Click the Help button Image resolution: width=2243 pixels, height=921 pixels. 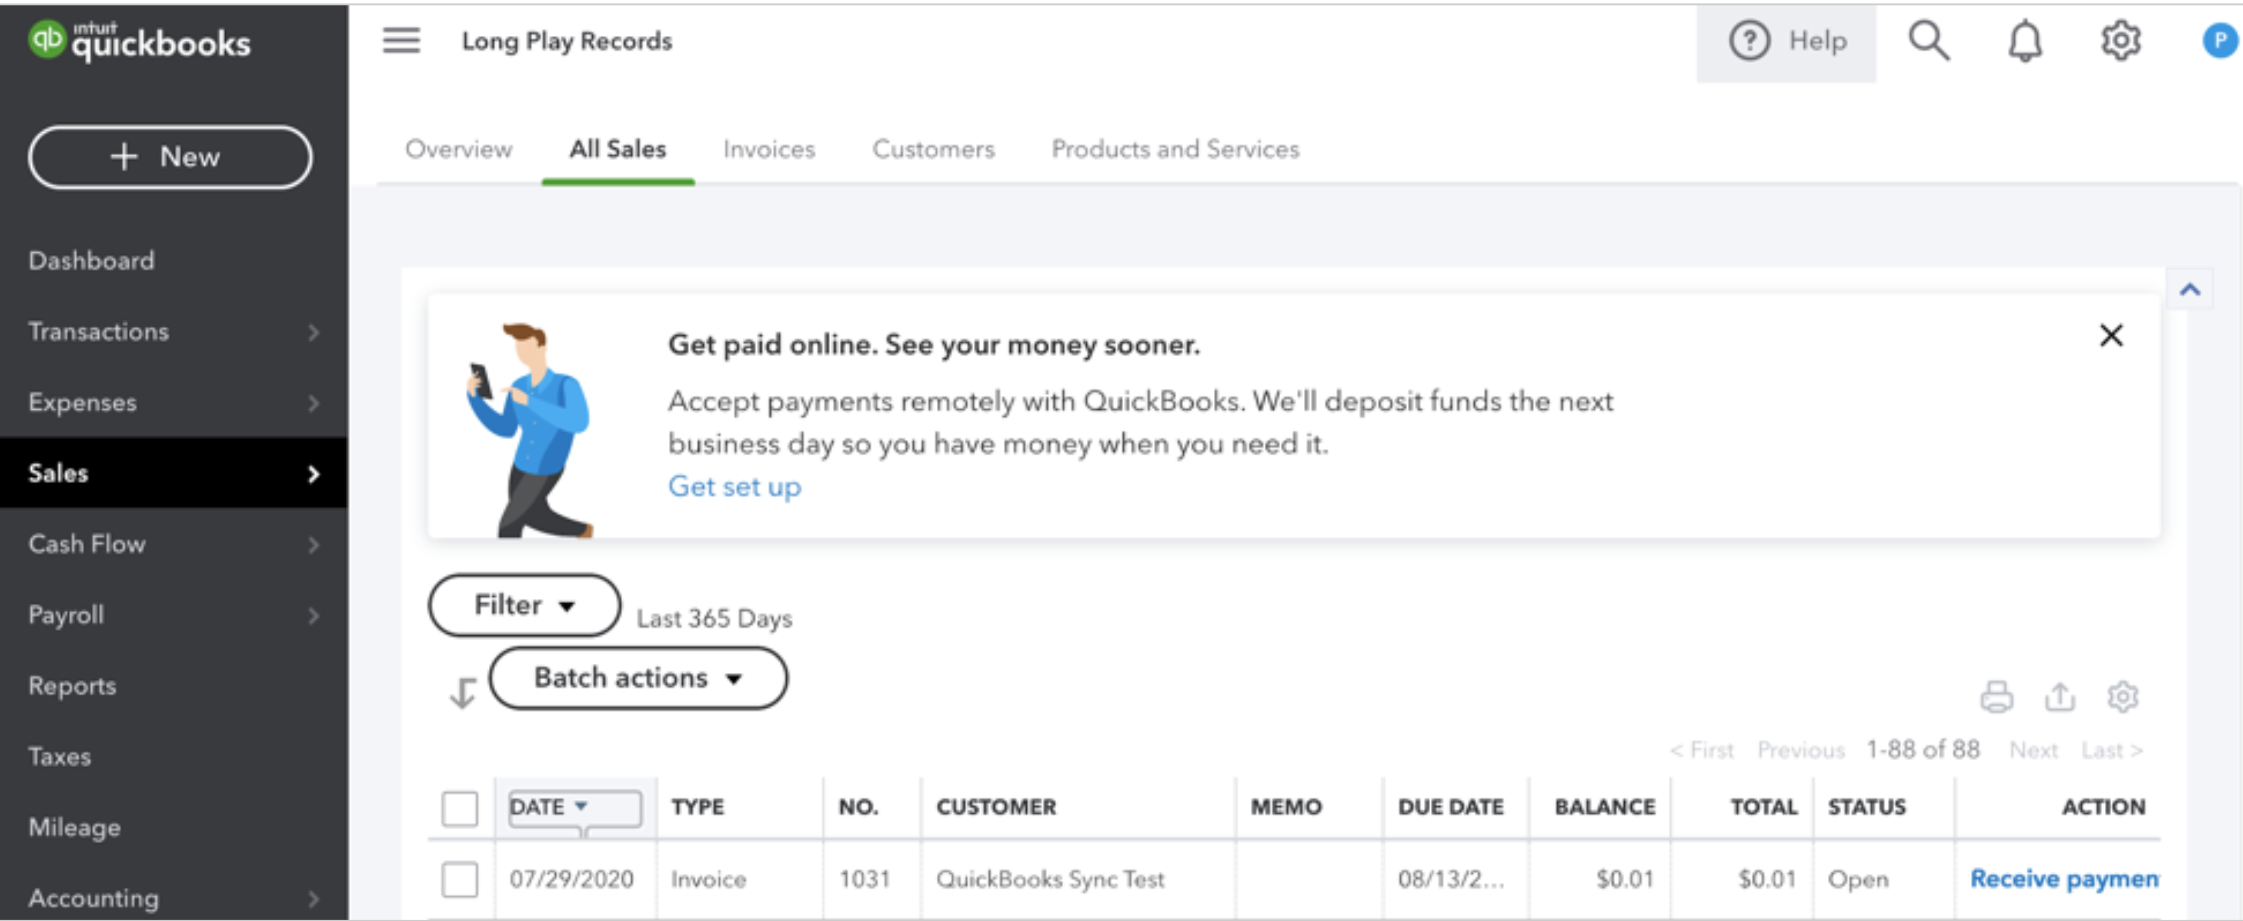point(1786,42)
